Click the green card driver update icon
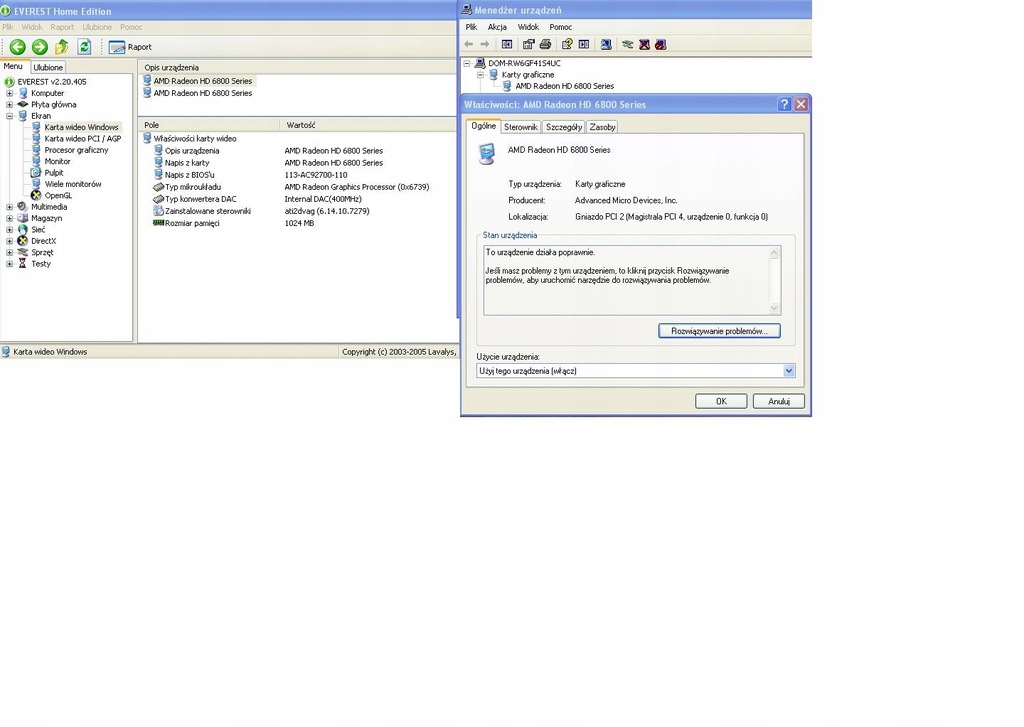This screenshot has width=1024, height=727. (628, 44)
